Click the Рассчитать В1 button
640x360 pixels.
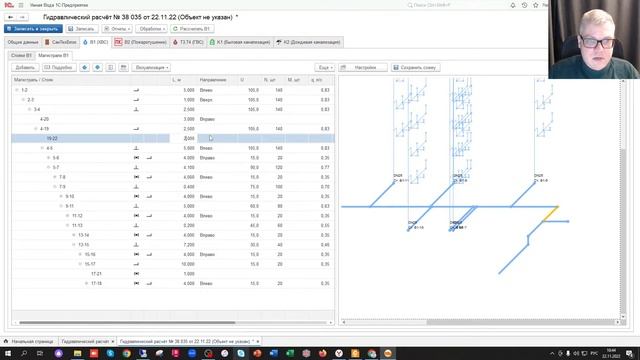tap(191, 29)
